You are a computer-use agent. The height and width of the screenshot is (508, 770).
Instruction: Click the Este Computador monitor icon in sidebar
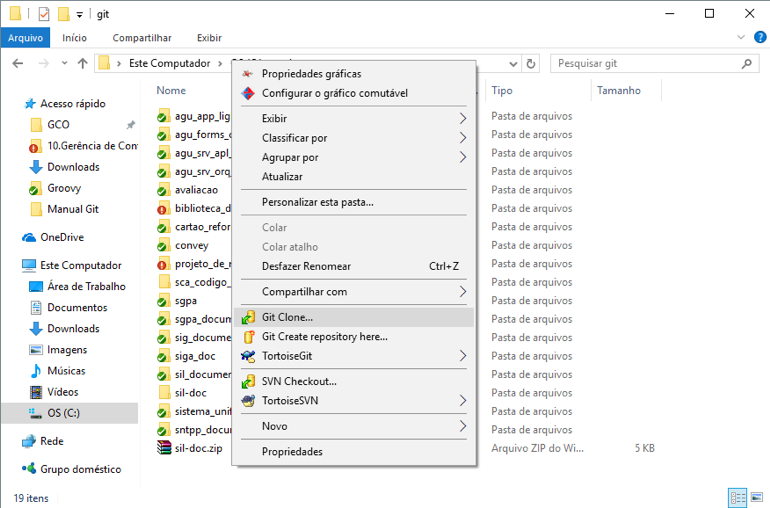pos(29,266)
